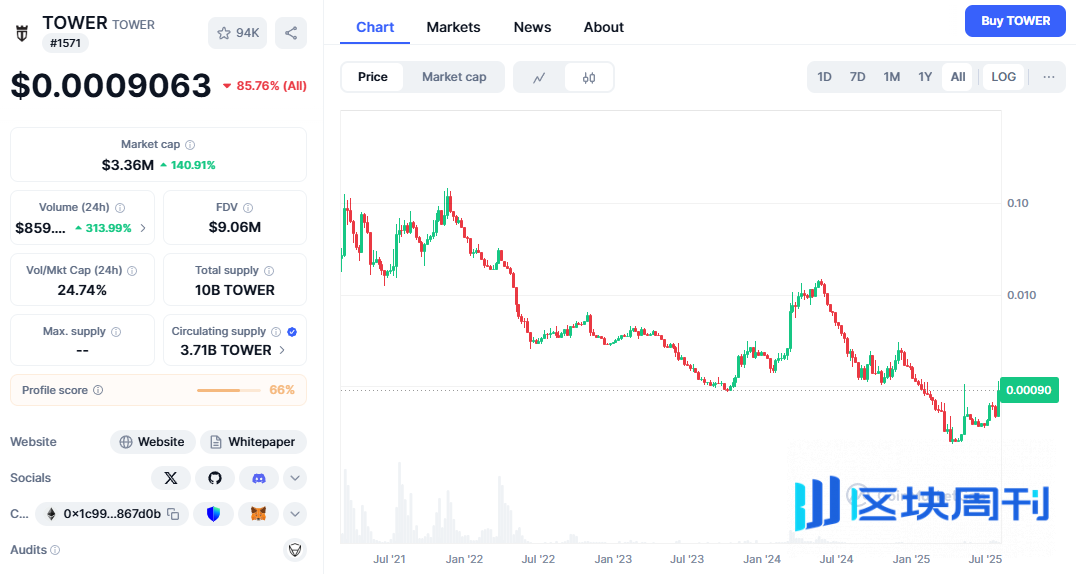Set chart range to All

(x=958, y=77)
